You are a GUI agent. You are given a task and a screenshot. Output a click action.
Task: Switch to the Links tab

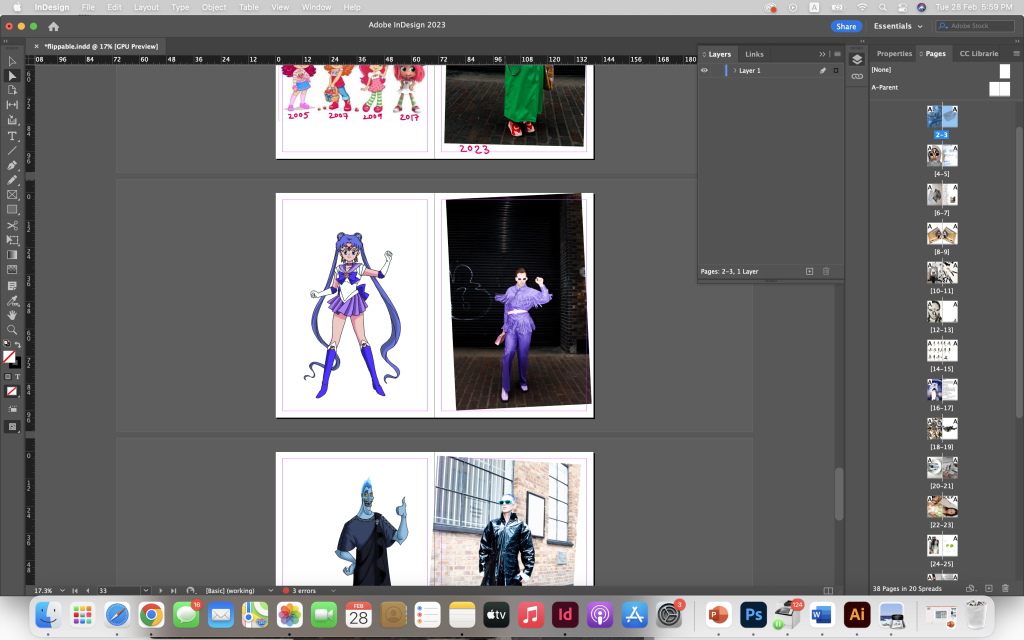tap(754, 54)
